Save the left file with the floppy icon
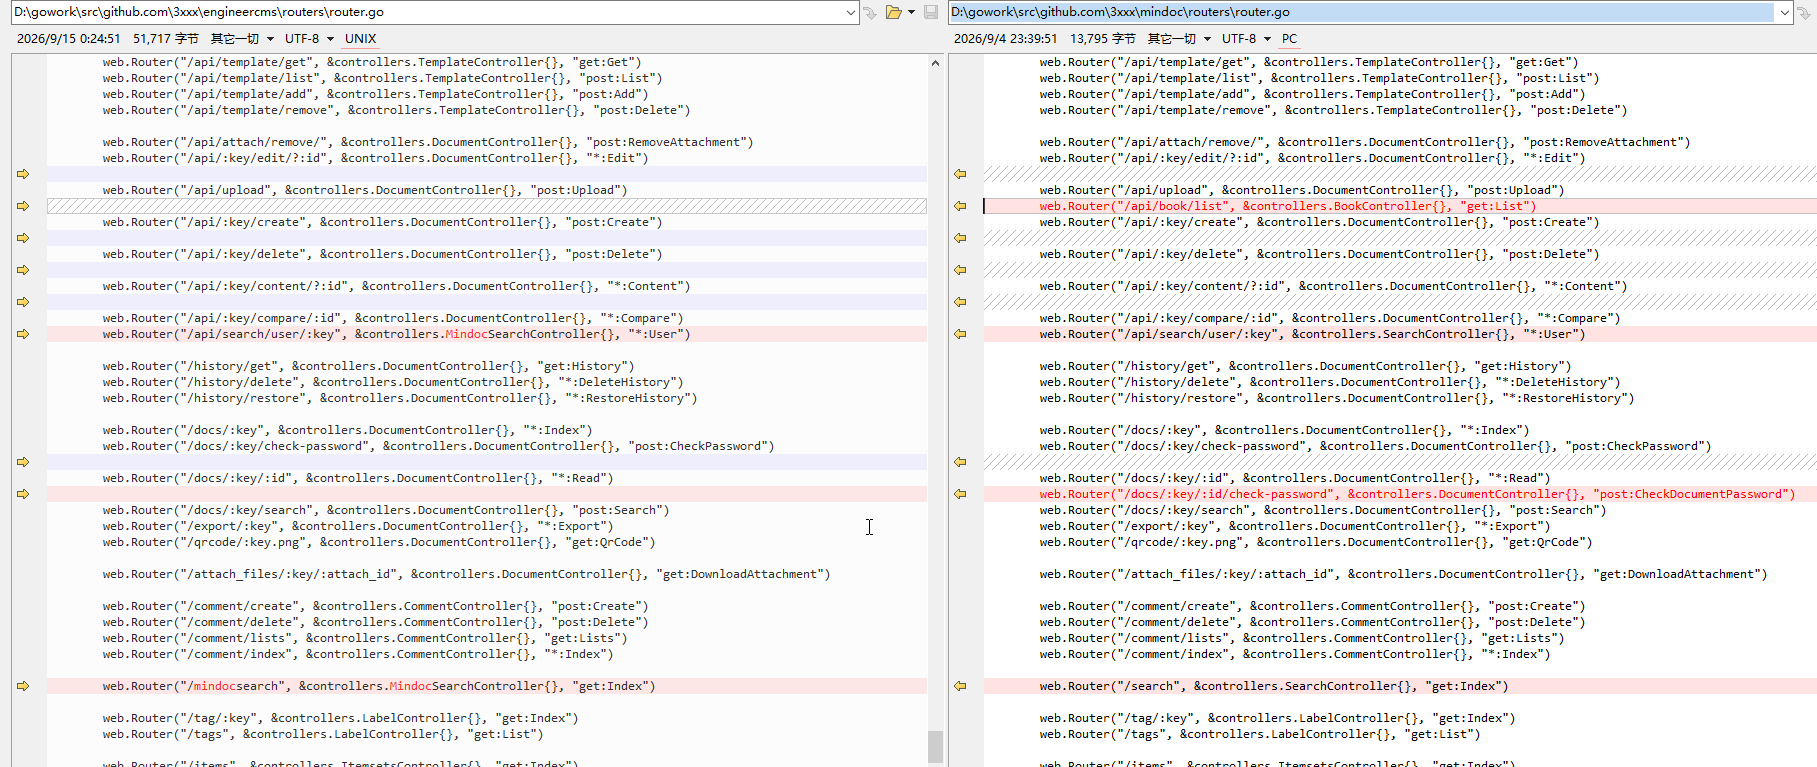Viewport: 1817px width, 767px height. pyautogui.click(x=931, y=12)
